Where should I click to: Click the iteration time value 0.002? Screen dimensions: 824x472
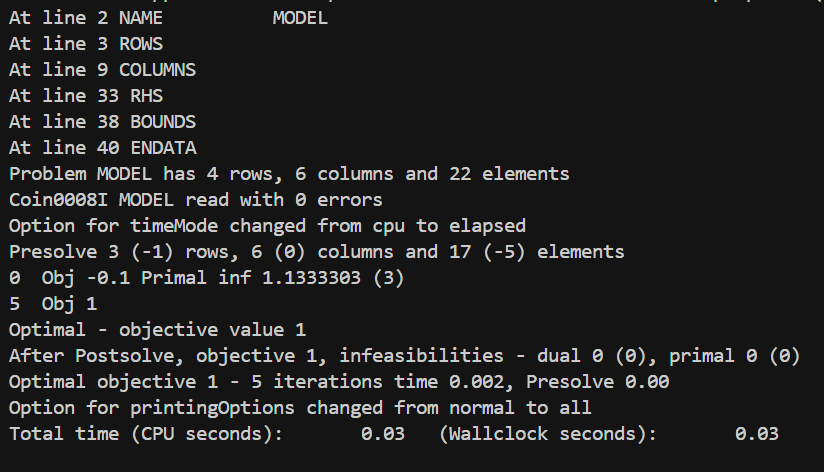tap(488, 382)
